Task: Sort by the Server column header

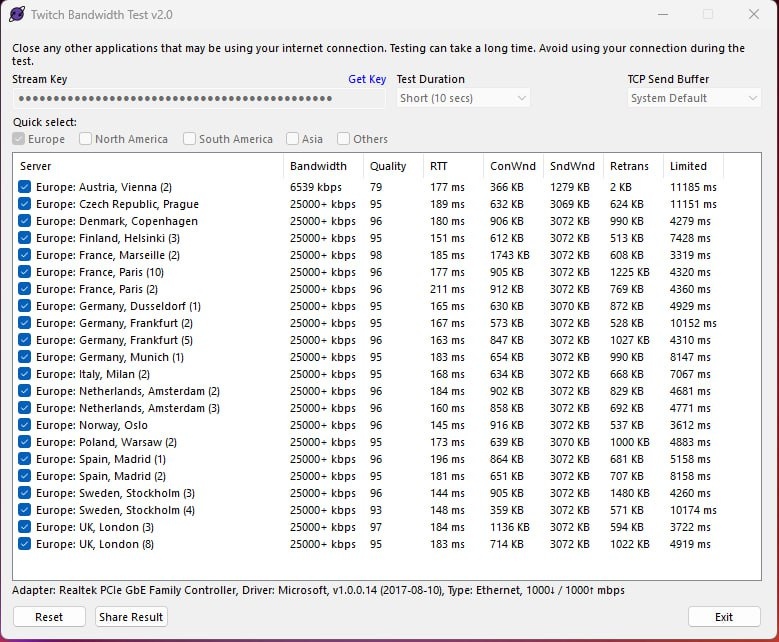Action: [148, 166]
